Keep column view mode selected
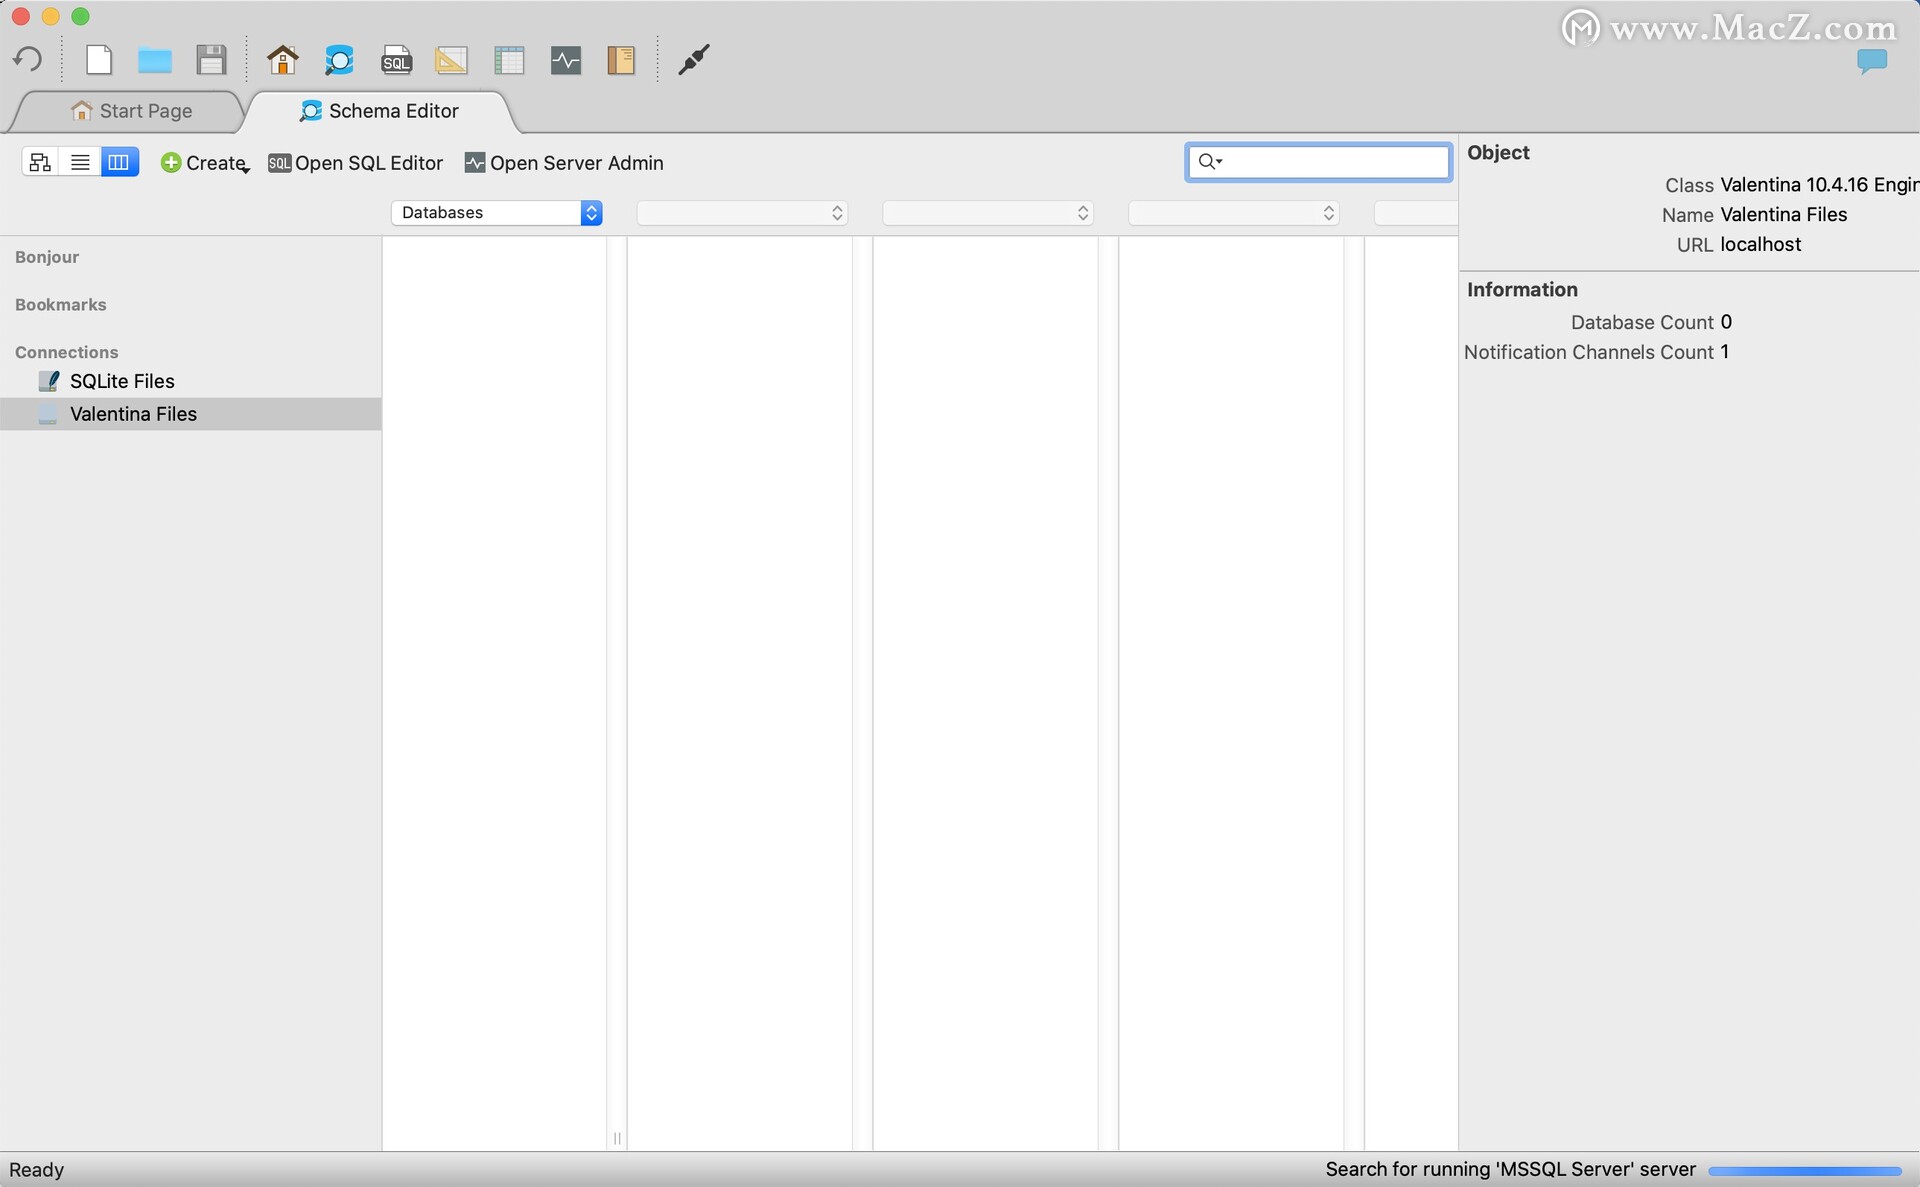Screen dimensions: 1920x1187 click(x=119, y=162)
